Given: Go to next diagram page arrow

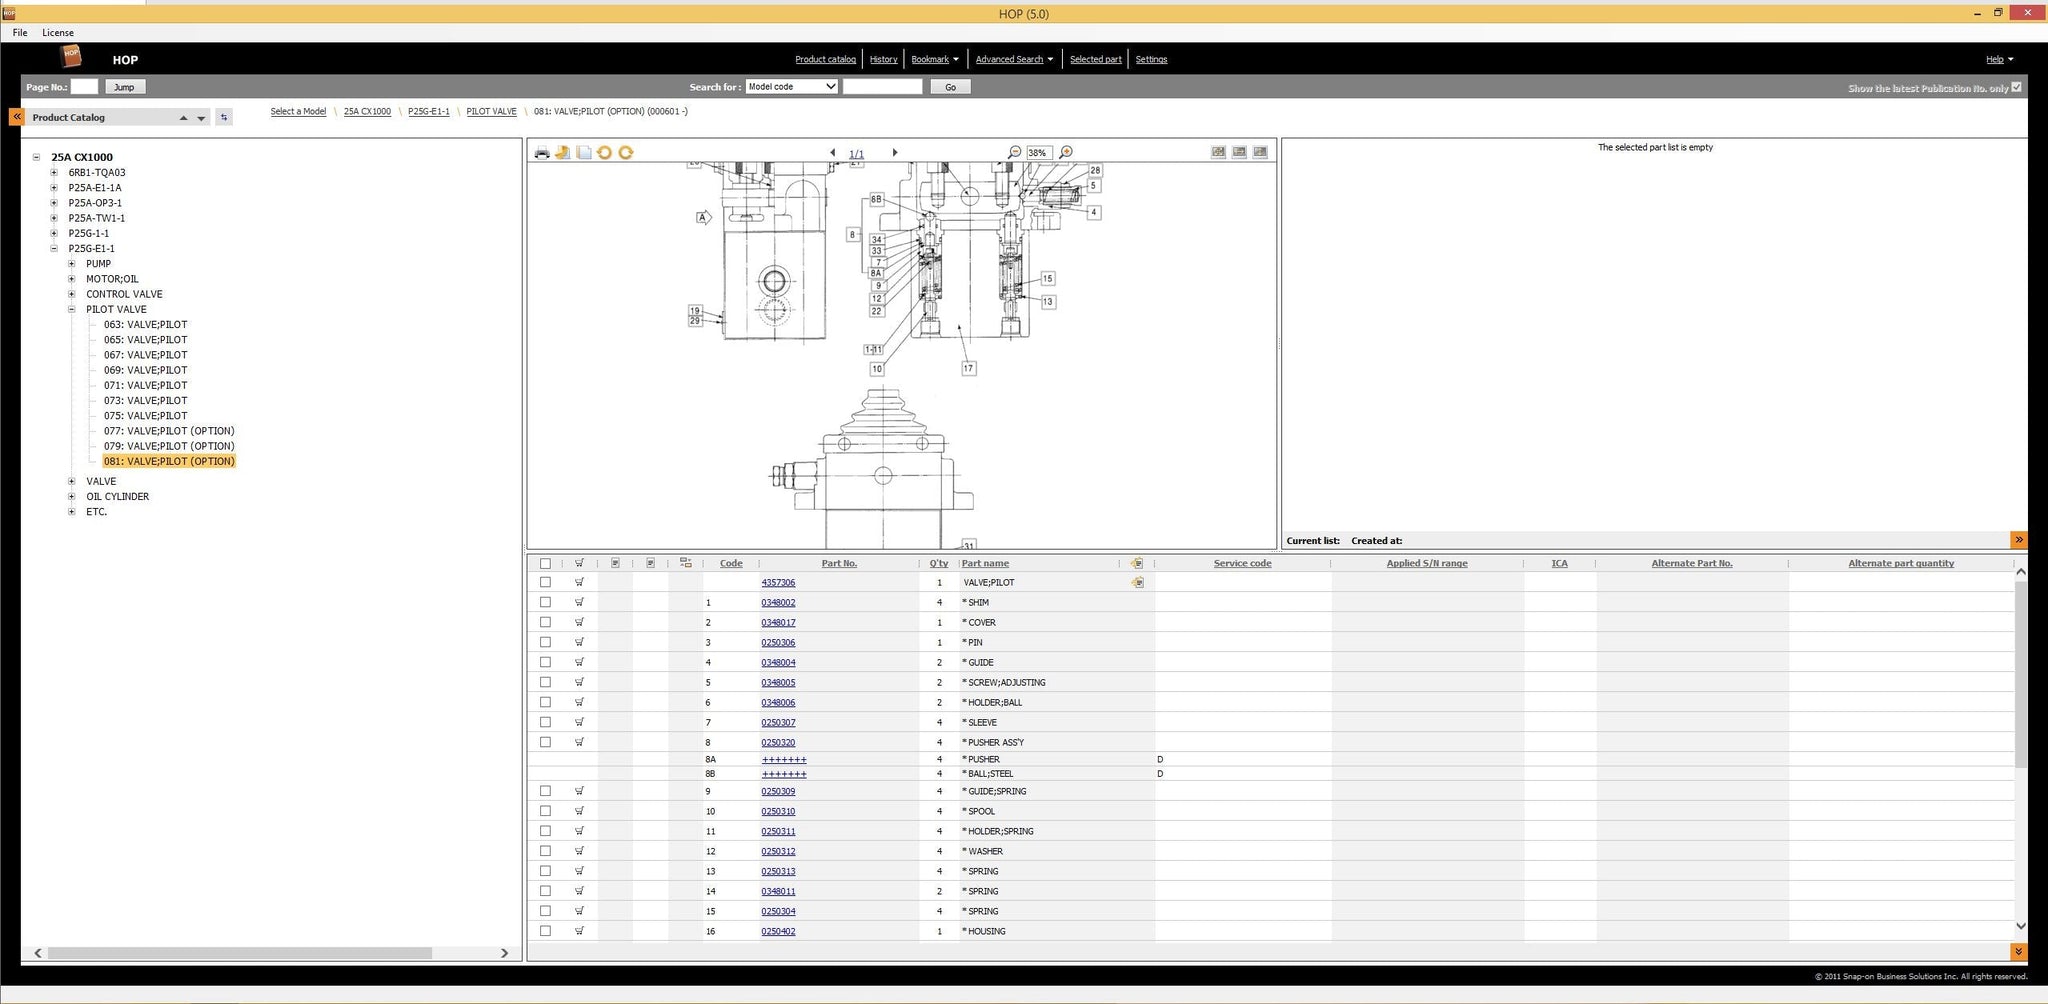Looking at the screenshot, I should click(x=895, y=153).
